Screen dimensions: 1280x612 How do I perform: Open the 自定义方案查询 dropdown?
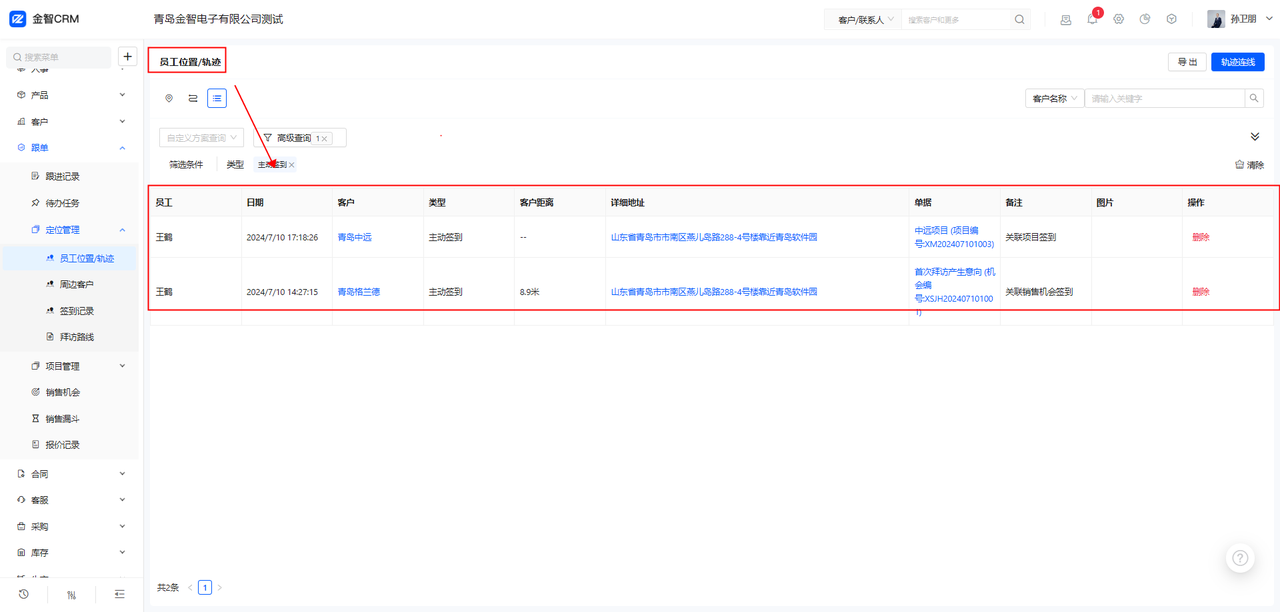(201, 137)
